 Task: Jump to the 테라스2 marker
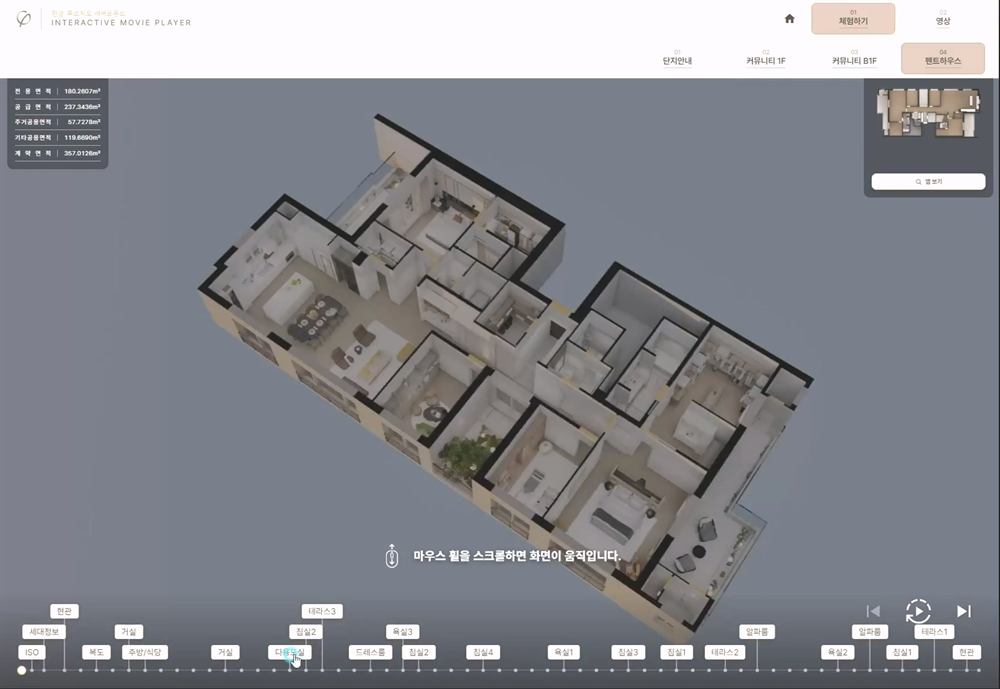(725, 652)
